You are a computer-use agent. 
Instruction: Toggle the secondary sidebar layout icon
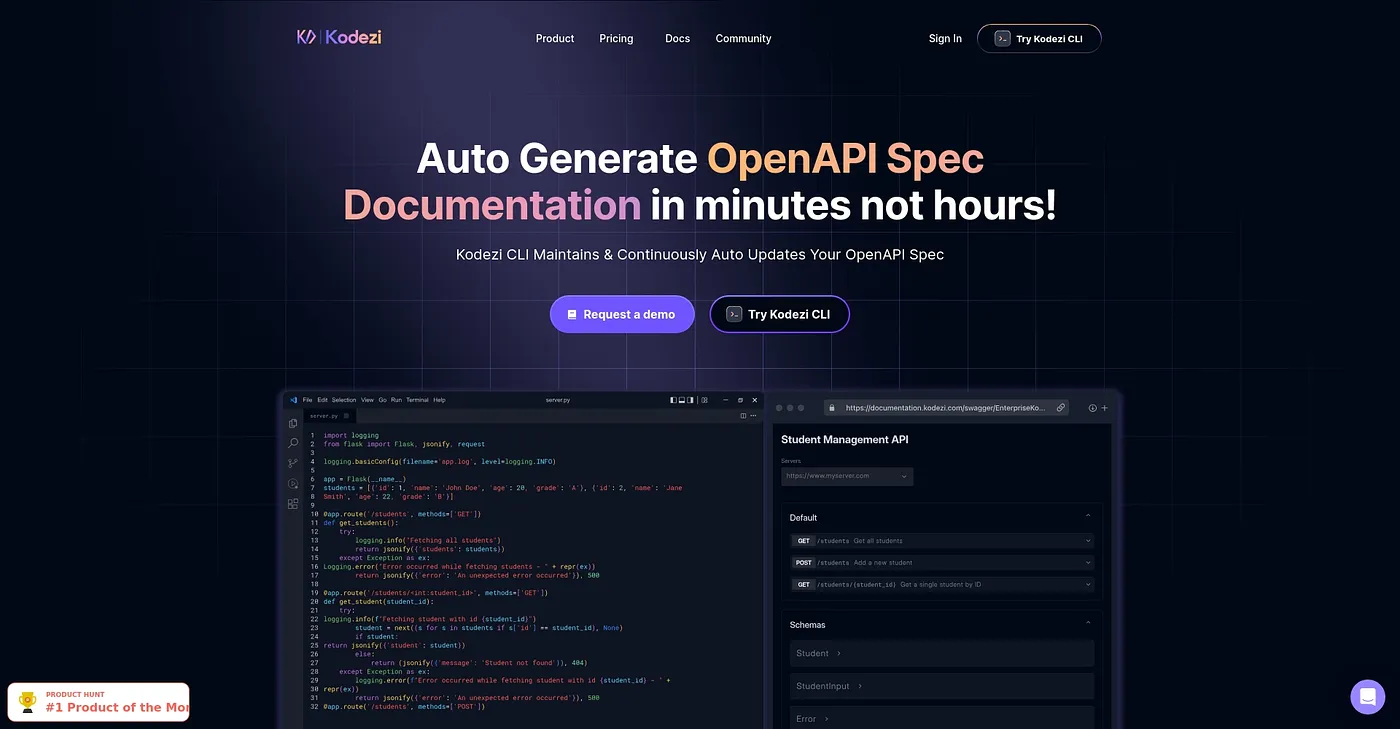pos(692,400)
